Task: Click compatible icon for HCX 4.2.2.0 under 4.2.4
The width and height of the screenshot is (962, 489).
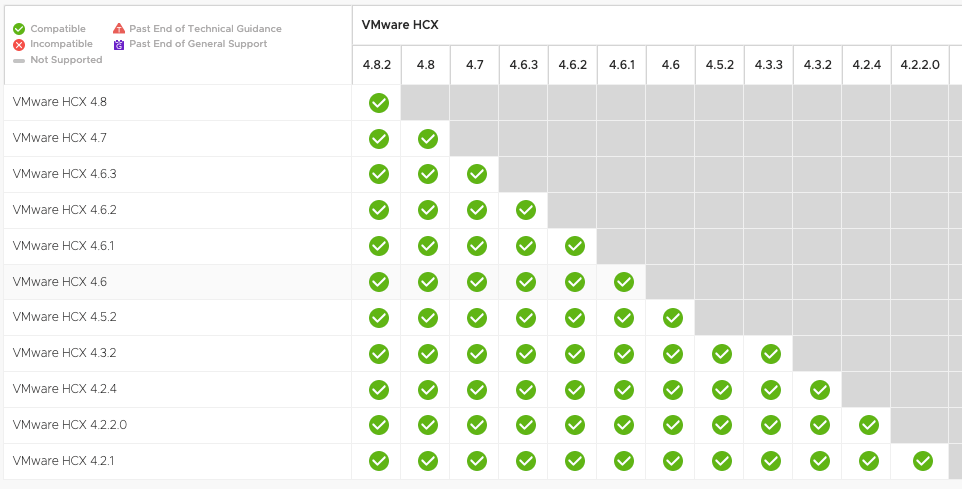Action: pyautogui.click(x=868, y=426)
